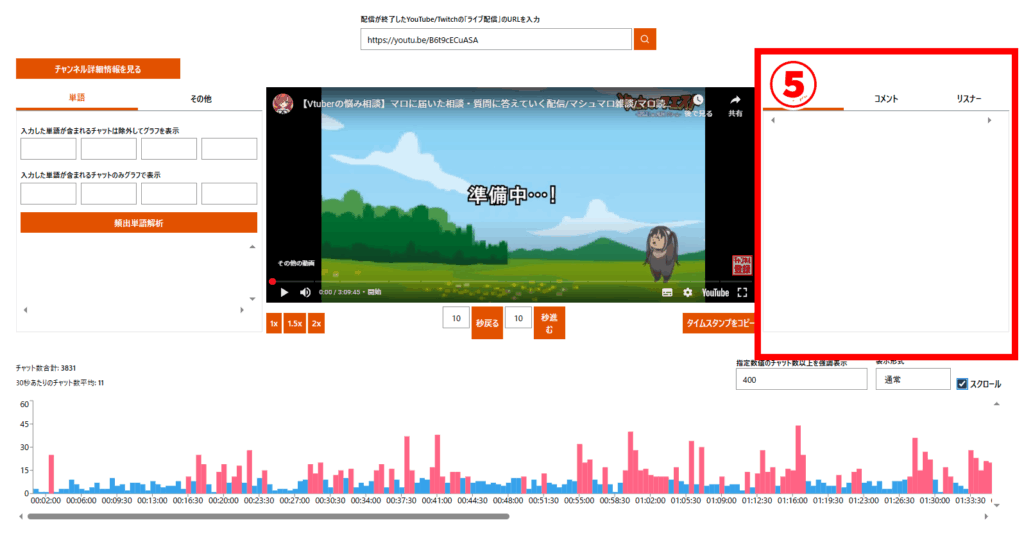Toggle video subtitles captions icon
The height and width of the screenshot is (536, 1024).
coord(667,292)
